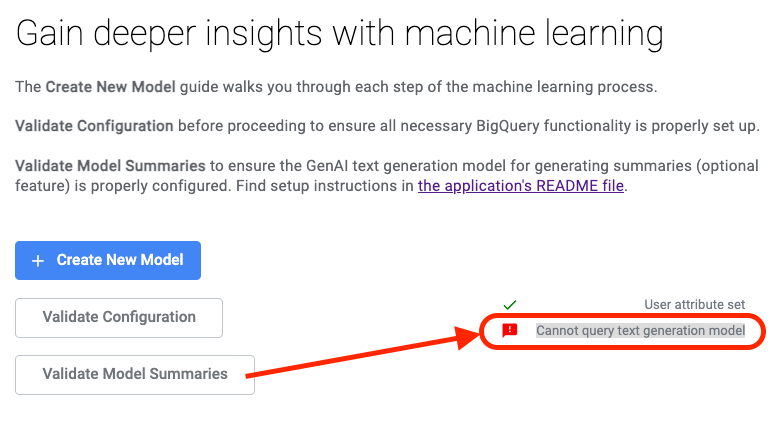Open the application's README file link

click(x=521, y=186)
